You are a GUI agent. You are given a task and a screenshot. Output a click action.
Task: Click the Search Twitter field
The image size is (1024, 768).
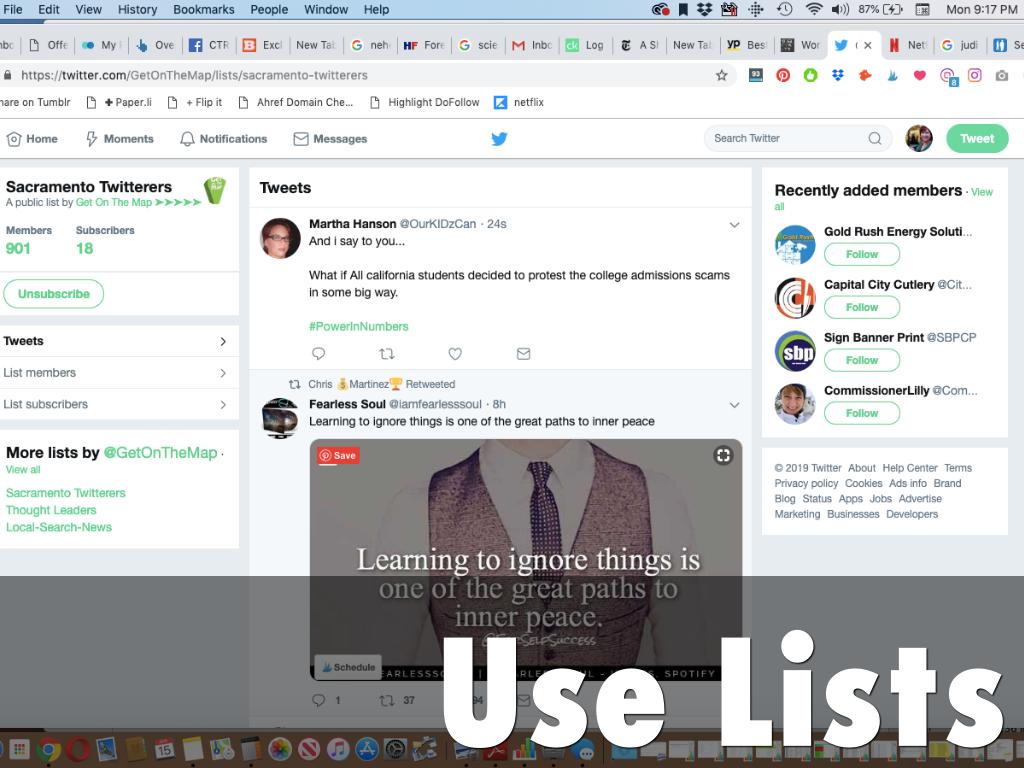pos(788,139)
